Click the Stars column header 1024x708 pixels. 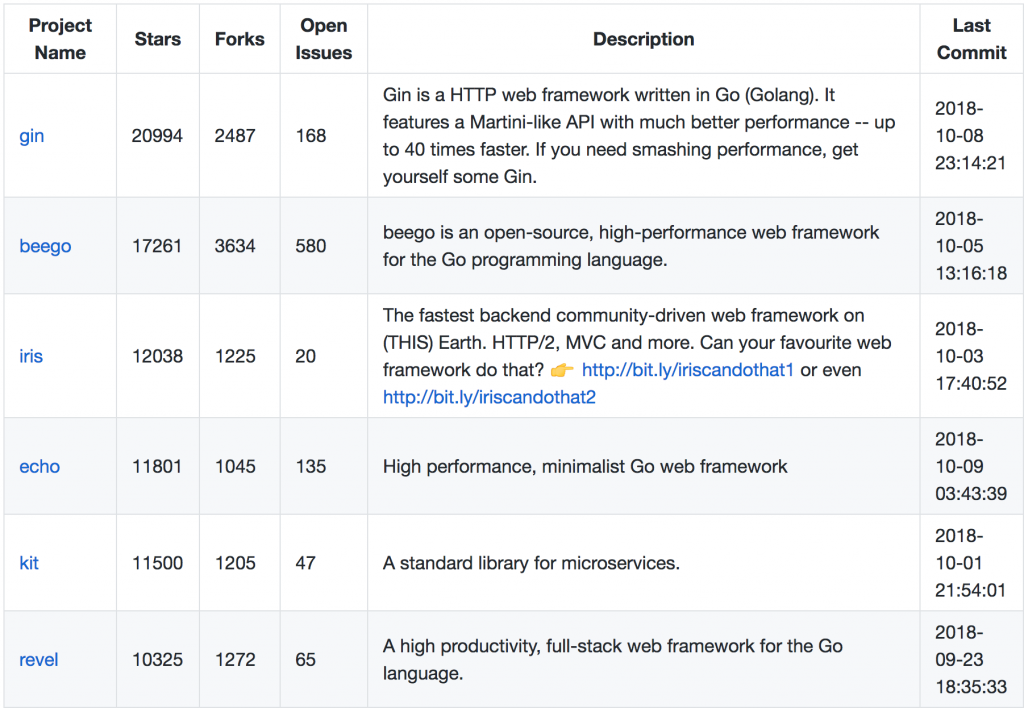(x=158, y=39)
